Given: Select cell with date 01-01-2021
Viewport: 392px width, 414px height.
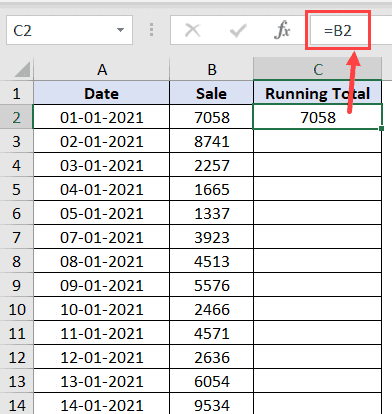Looking at the screenshot, I should (101, 117).
